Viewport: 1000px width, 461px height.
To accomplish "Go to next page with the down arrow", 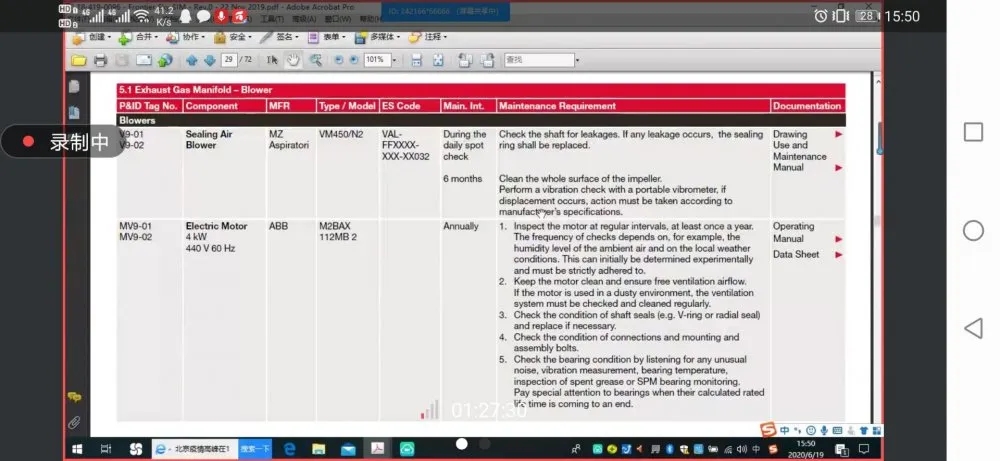I will click(x=209, y=61).
